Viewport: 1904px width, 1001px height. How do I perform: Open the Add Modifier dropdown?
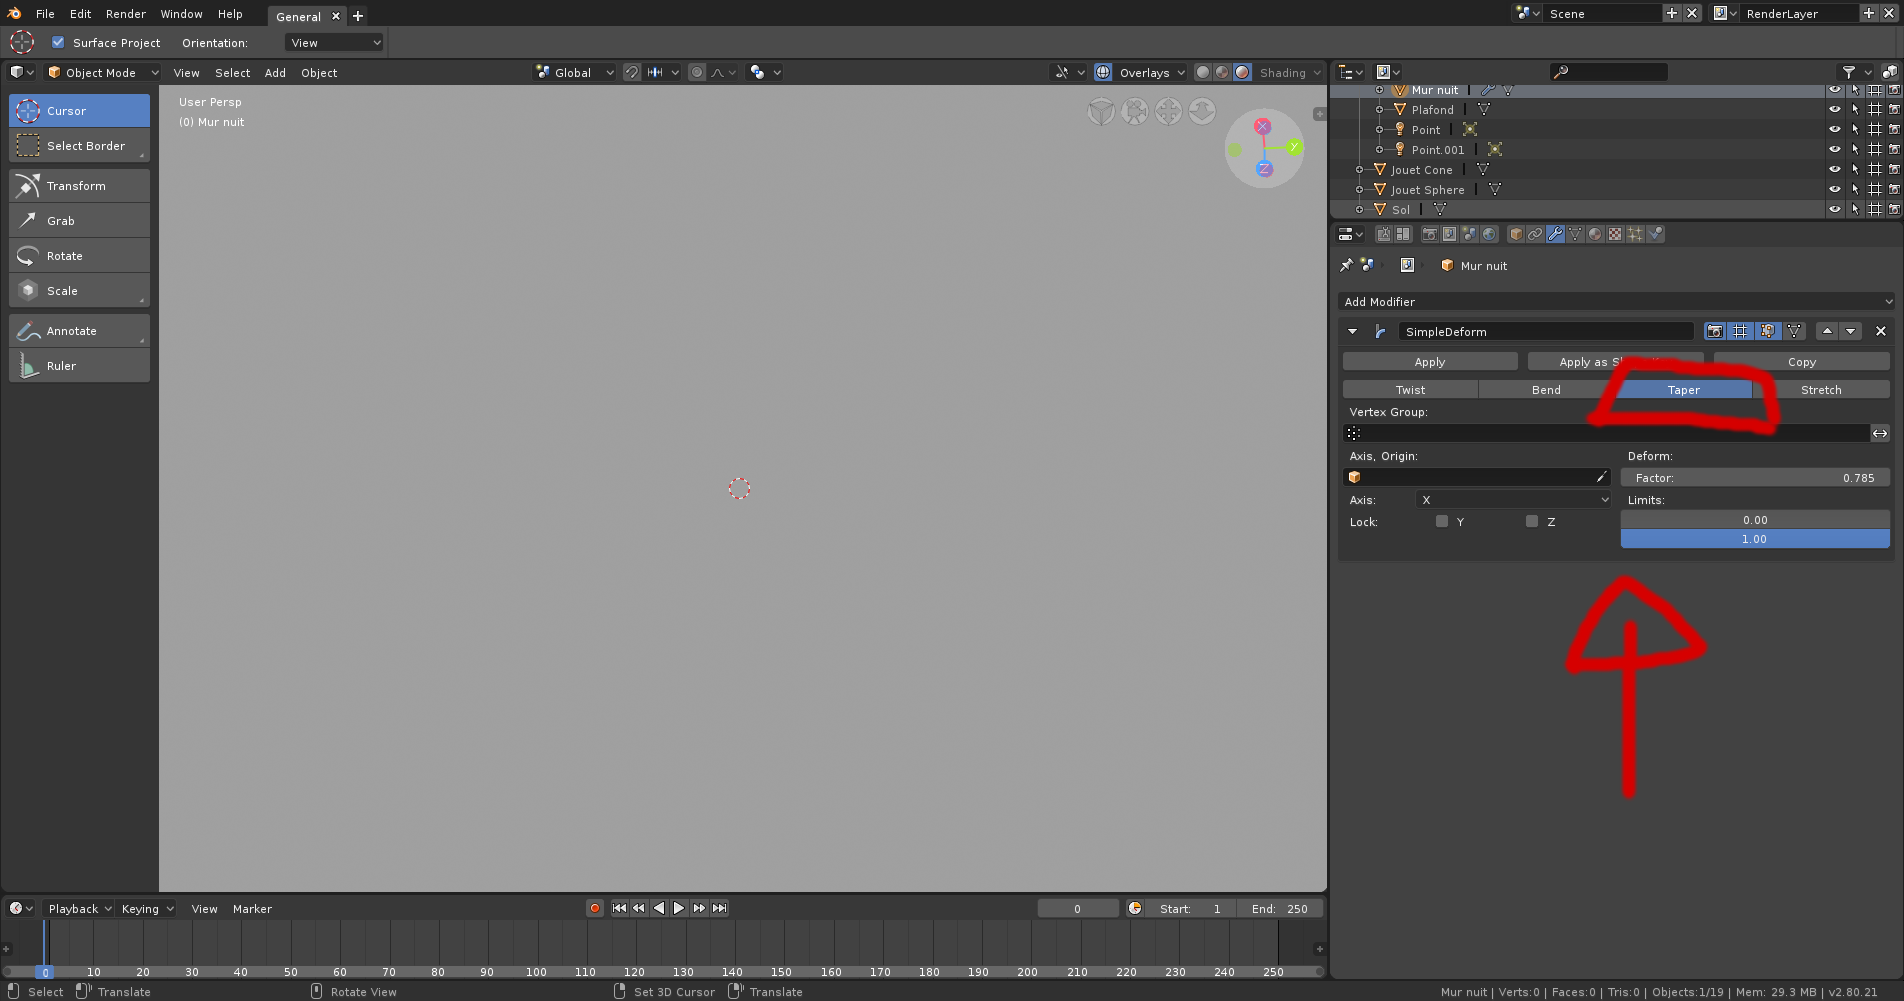click(1616, 301)
